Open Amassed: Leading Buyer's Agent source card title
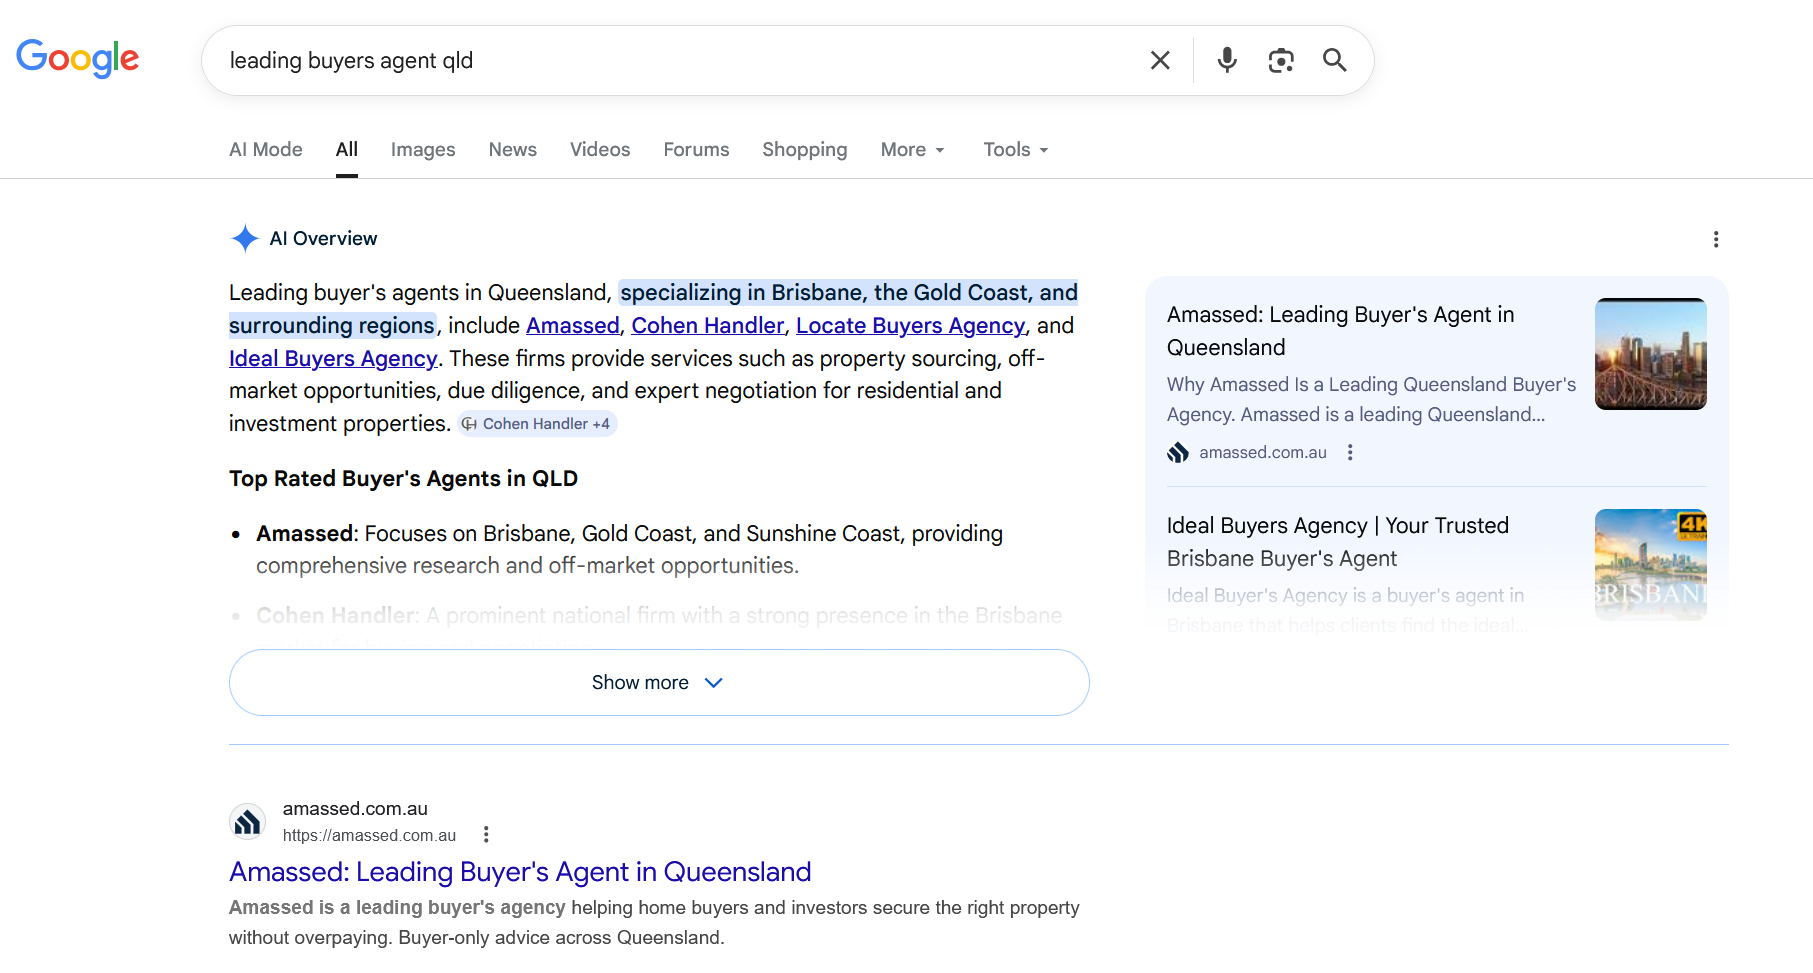Image resolution: width=1813 pixels, height=973 pixels. pyautogui.click(x=1340, y=331)
